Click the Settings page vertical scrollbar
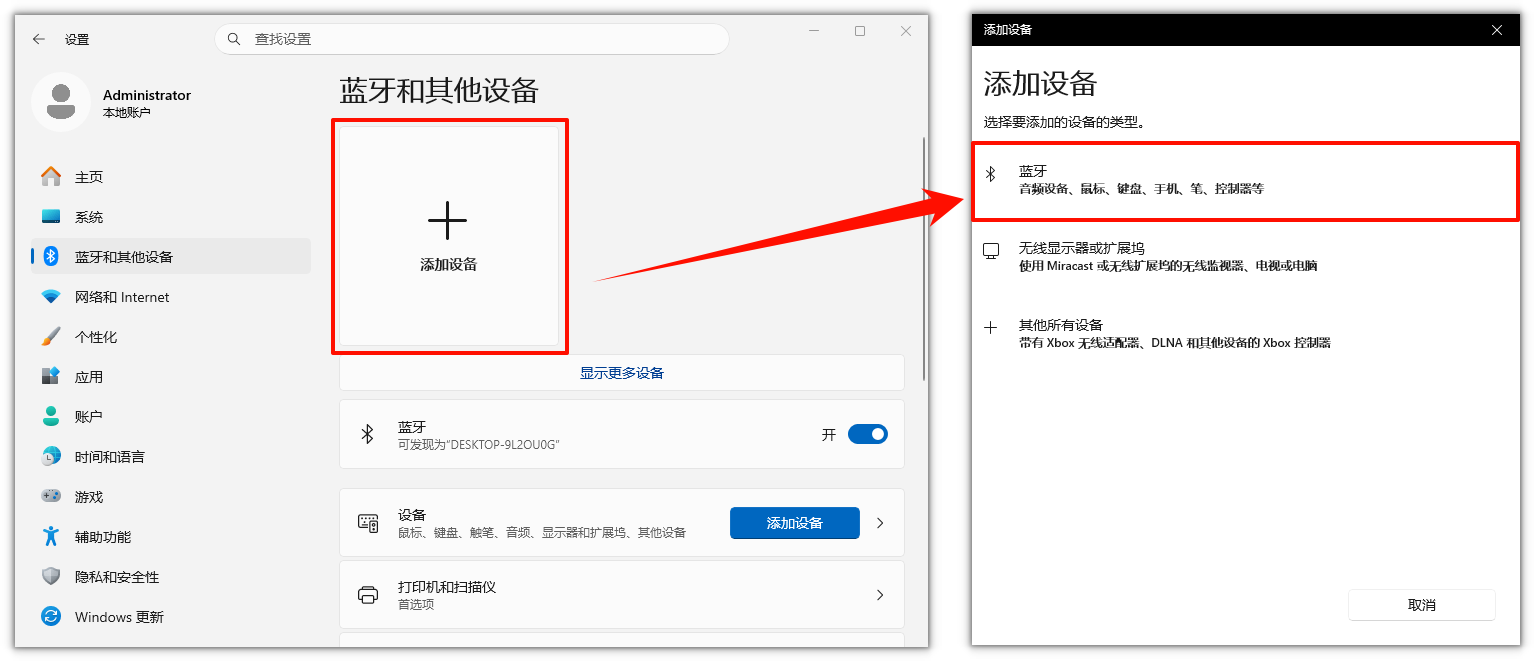 pyautogui.click(x=925, y=258)
